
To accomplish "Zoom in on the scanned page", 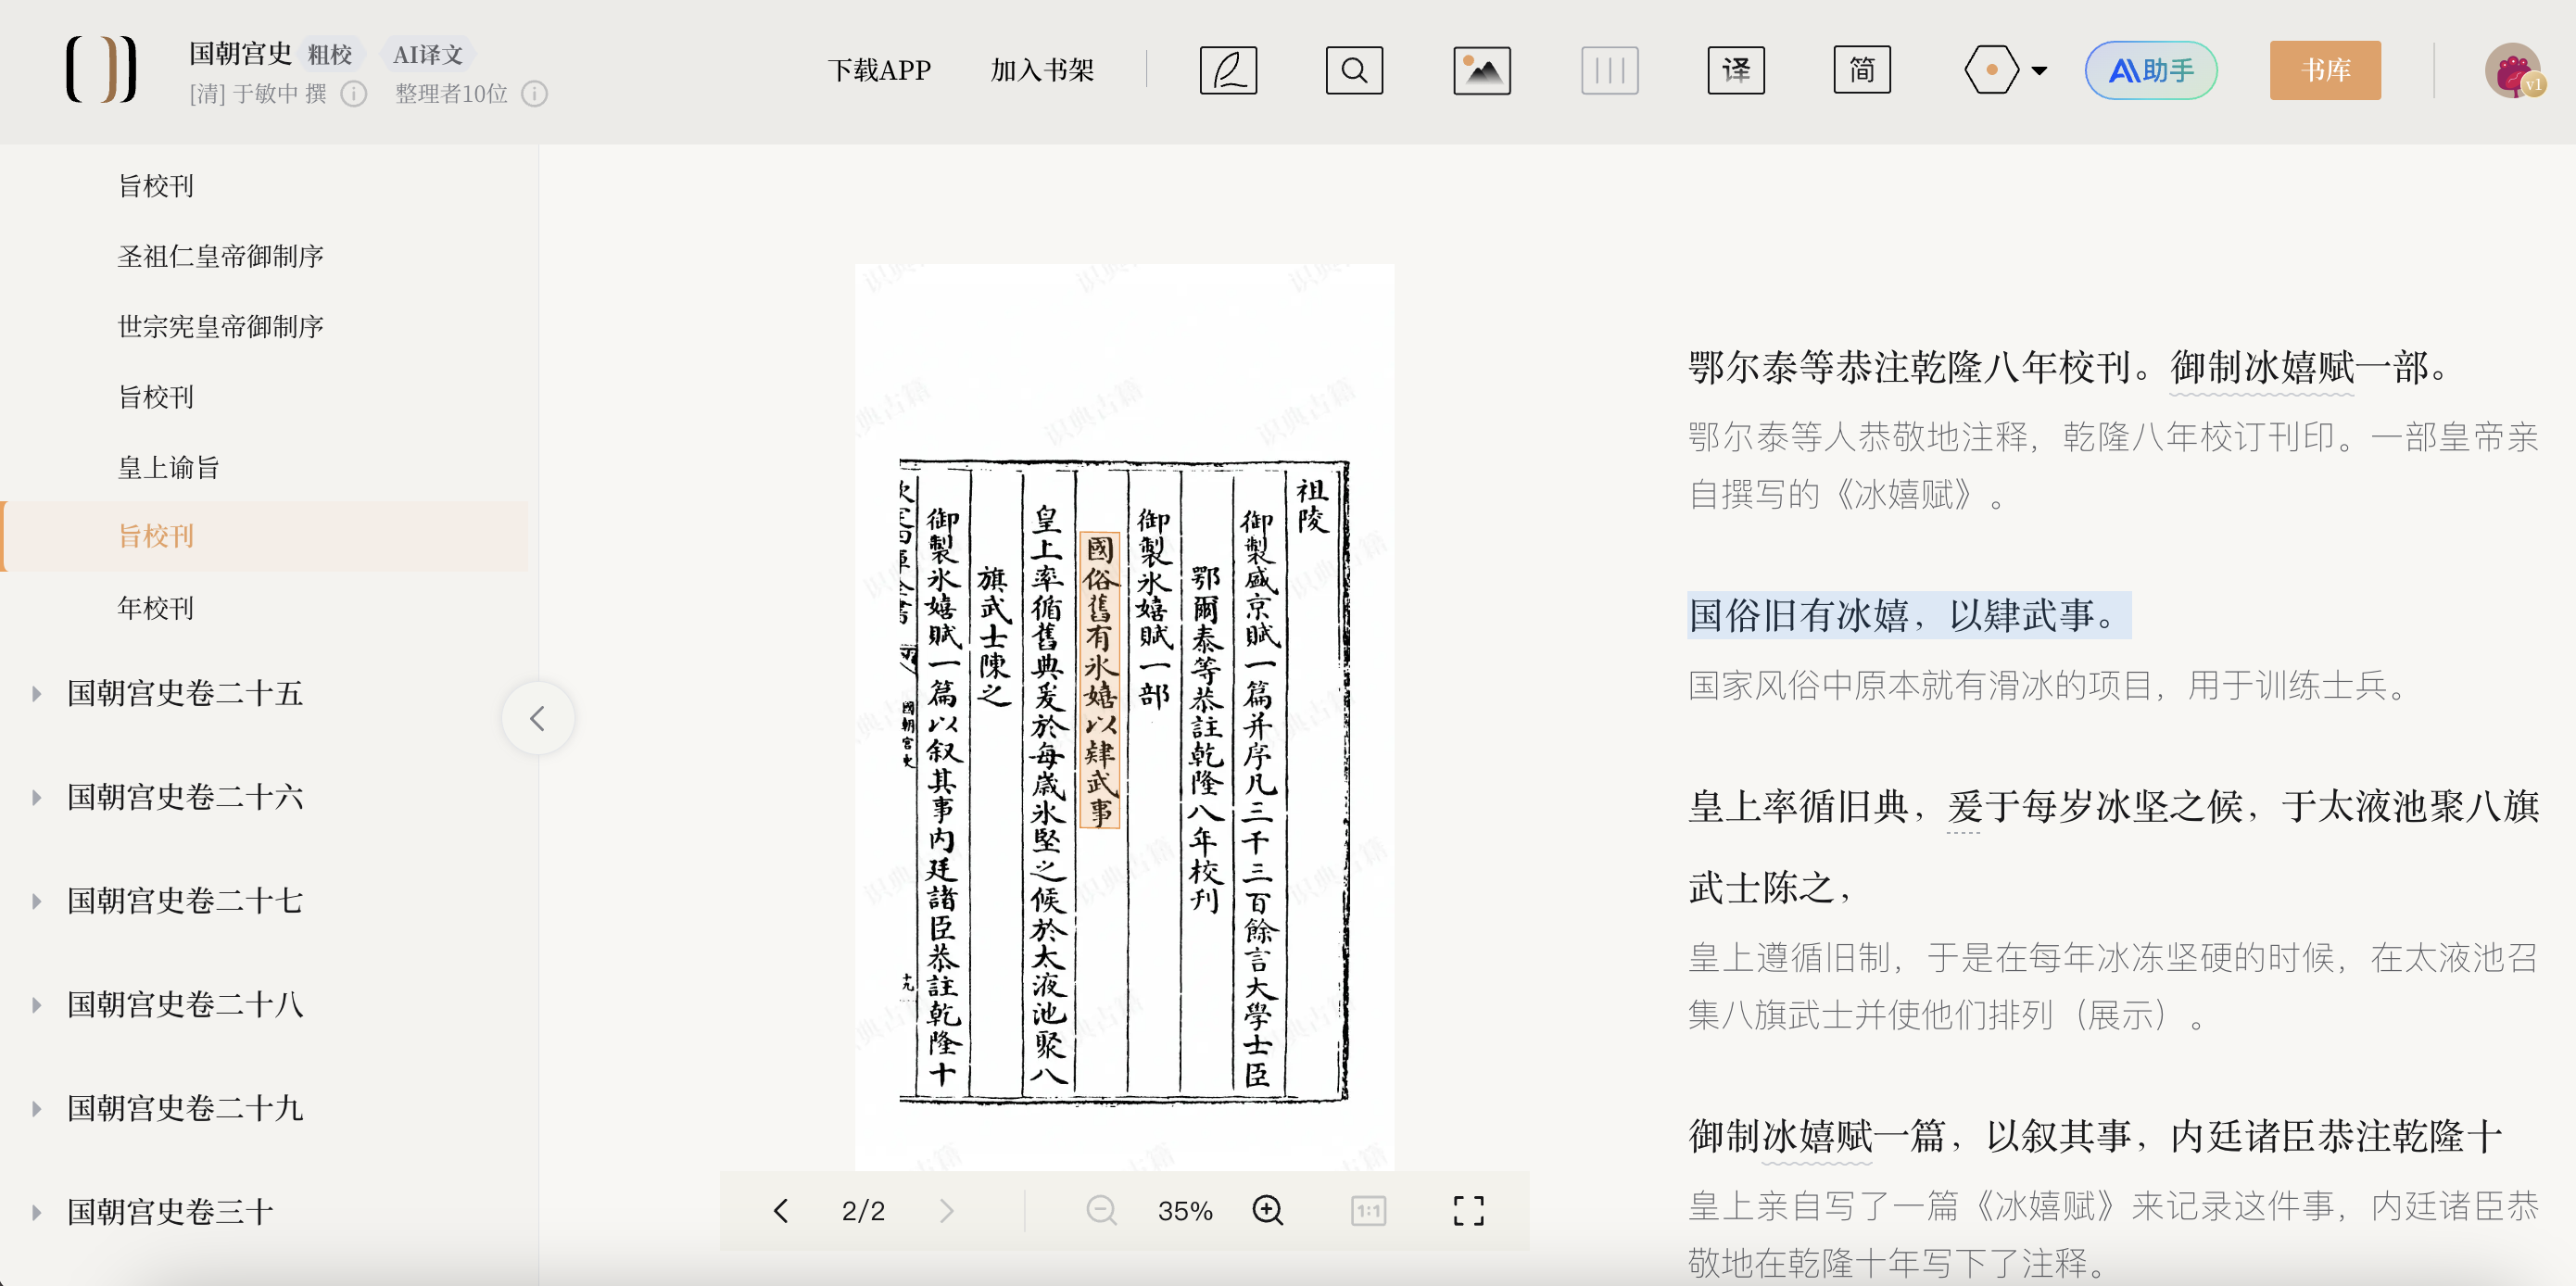I will 1267,1210.
